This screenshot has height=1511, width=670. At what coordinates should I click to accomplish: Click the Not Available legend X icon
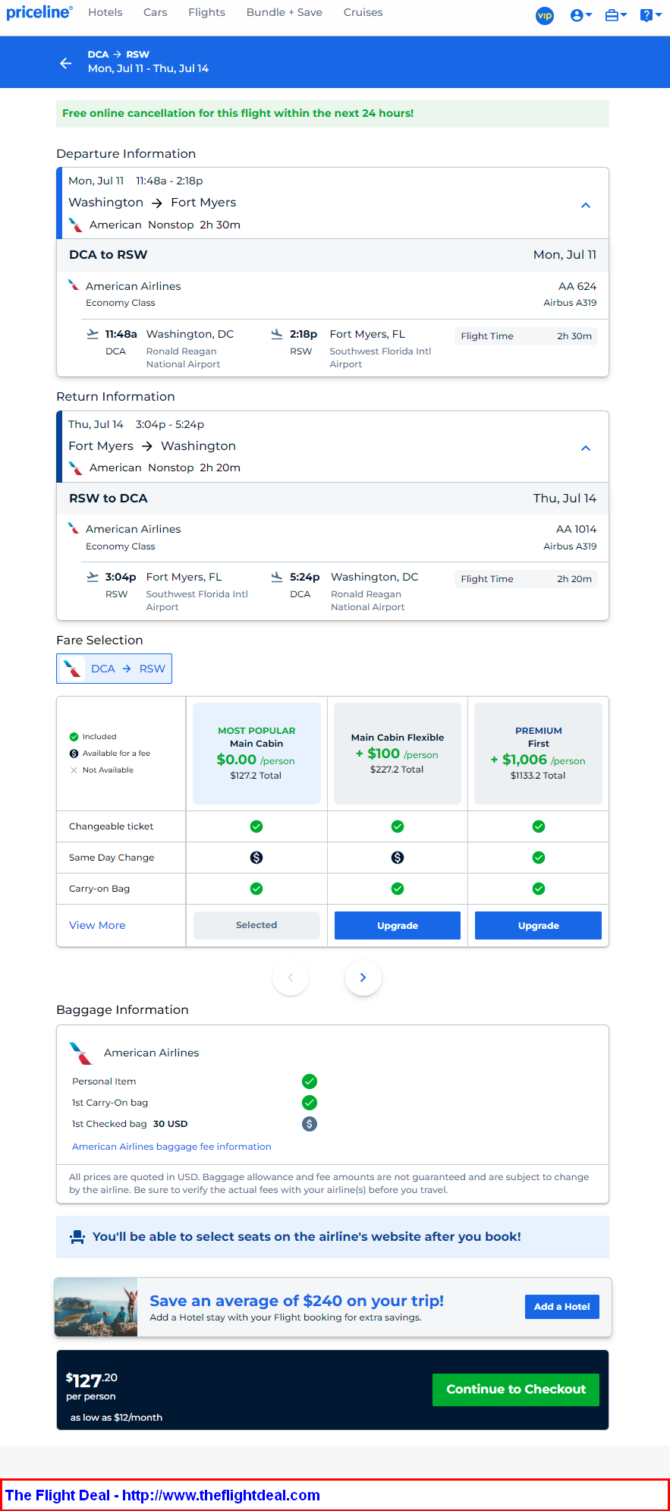[x=73, y=770]
